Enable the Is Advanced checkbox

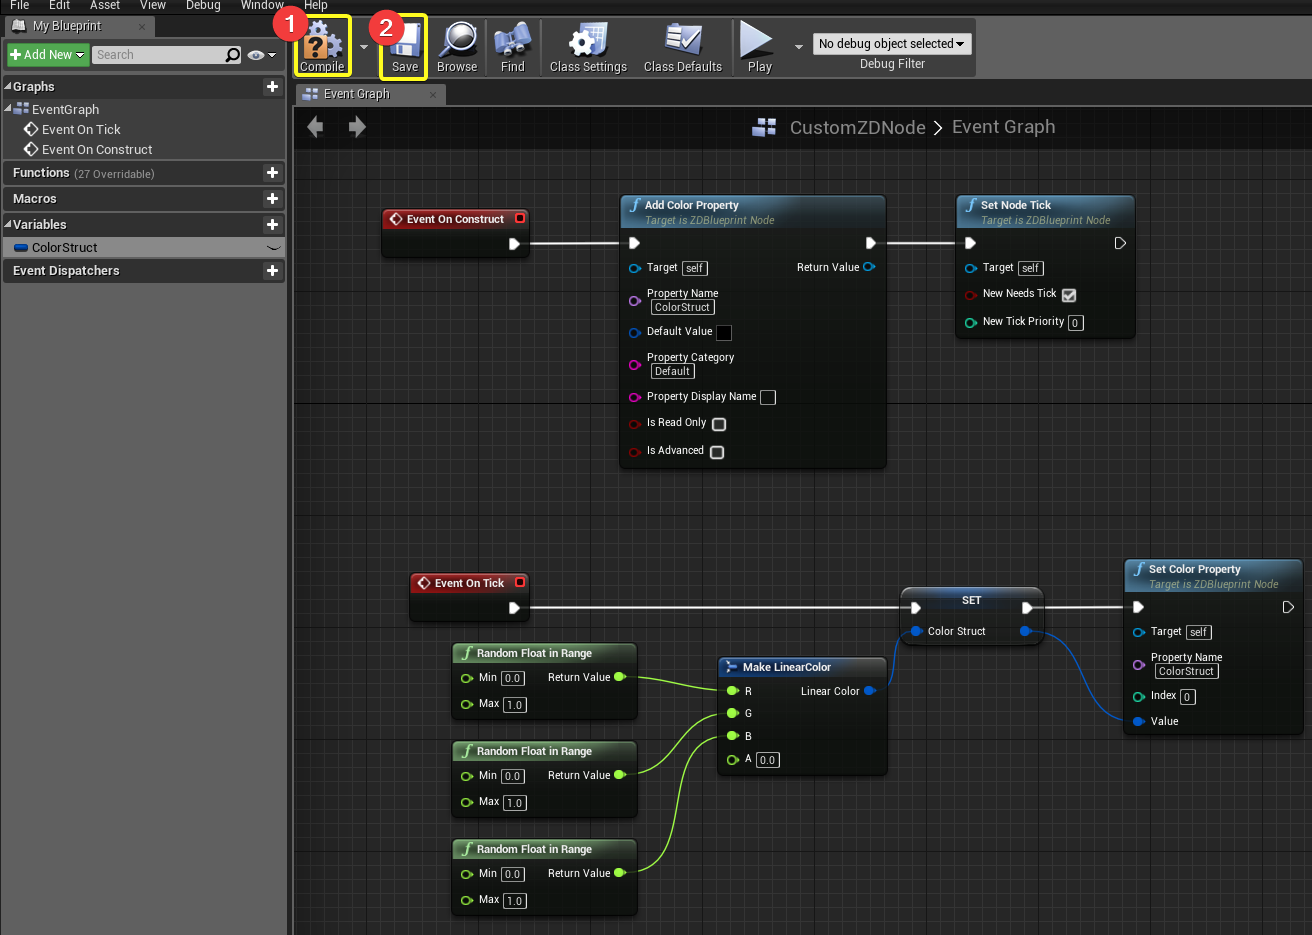coord(717,452)
